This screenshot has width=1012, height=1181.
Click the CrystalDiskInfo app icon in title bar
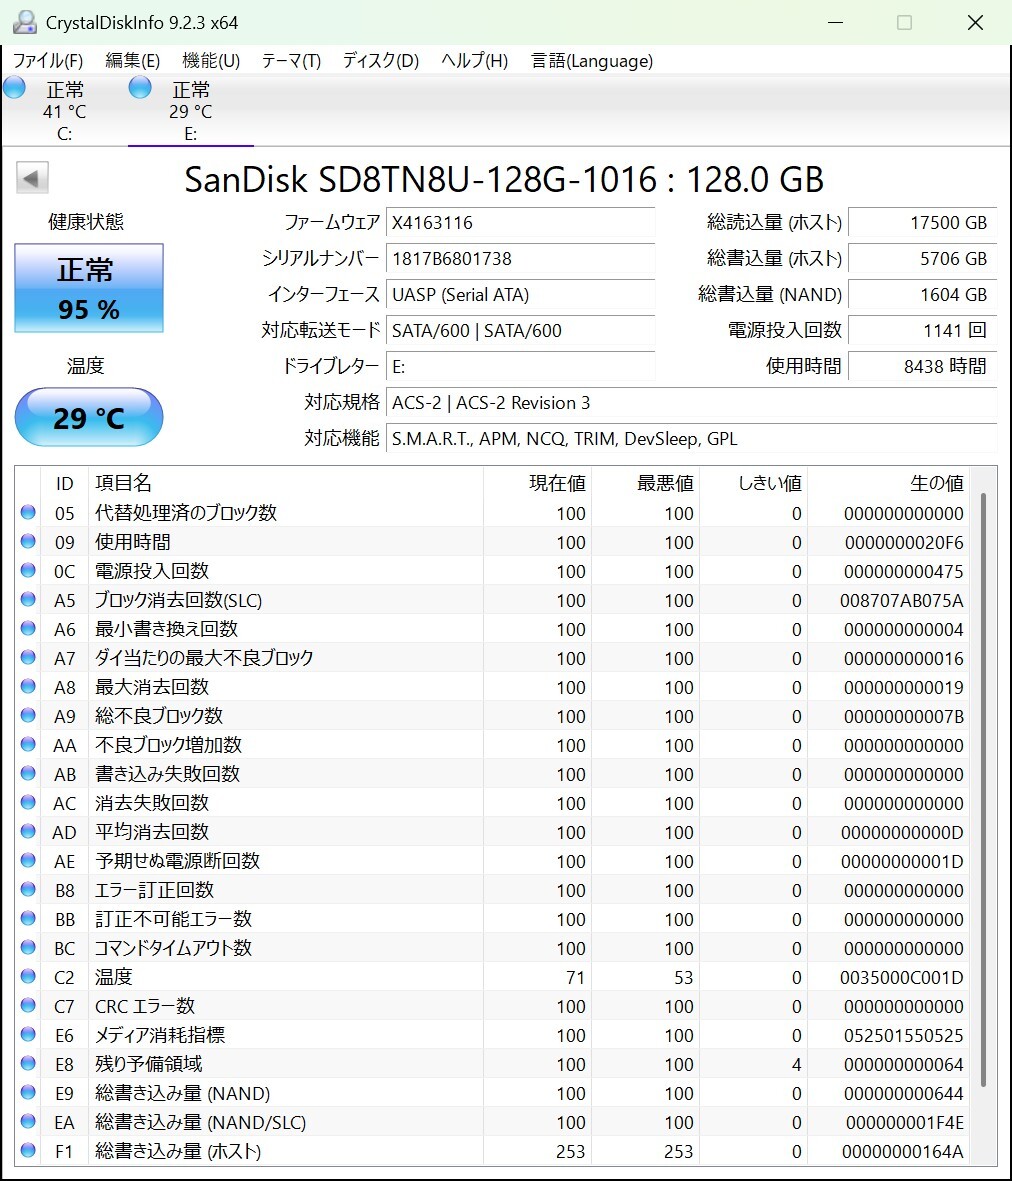pyautogui.click(x=24, y=22)
